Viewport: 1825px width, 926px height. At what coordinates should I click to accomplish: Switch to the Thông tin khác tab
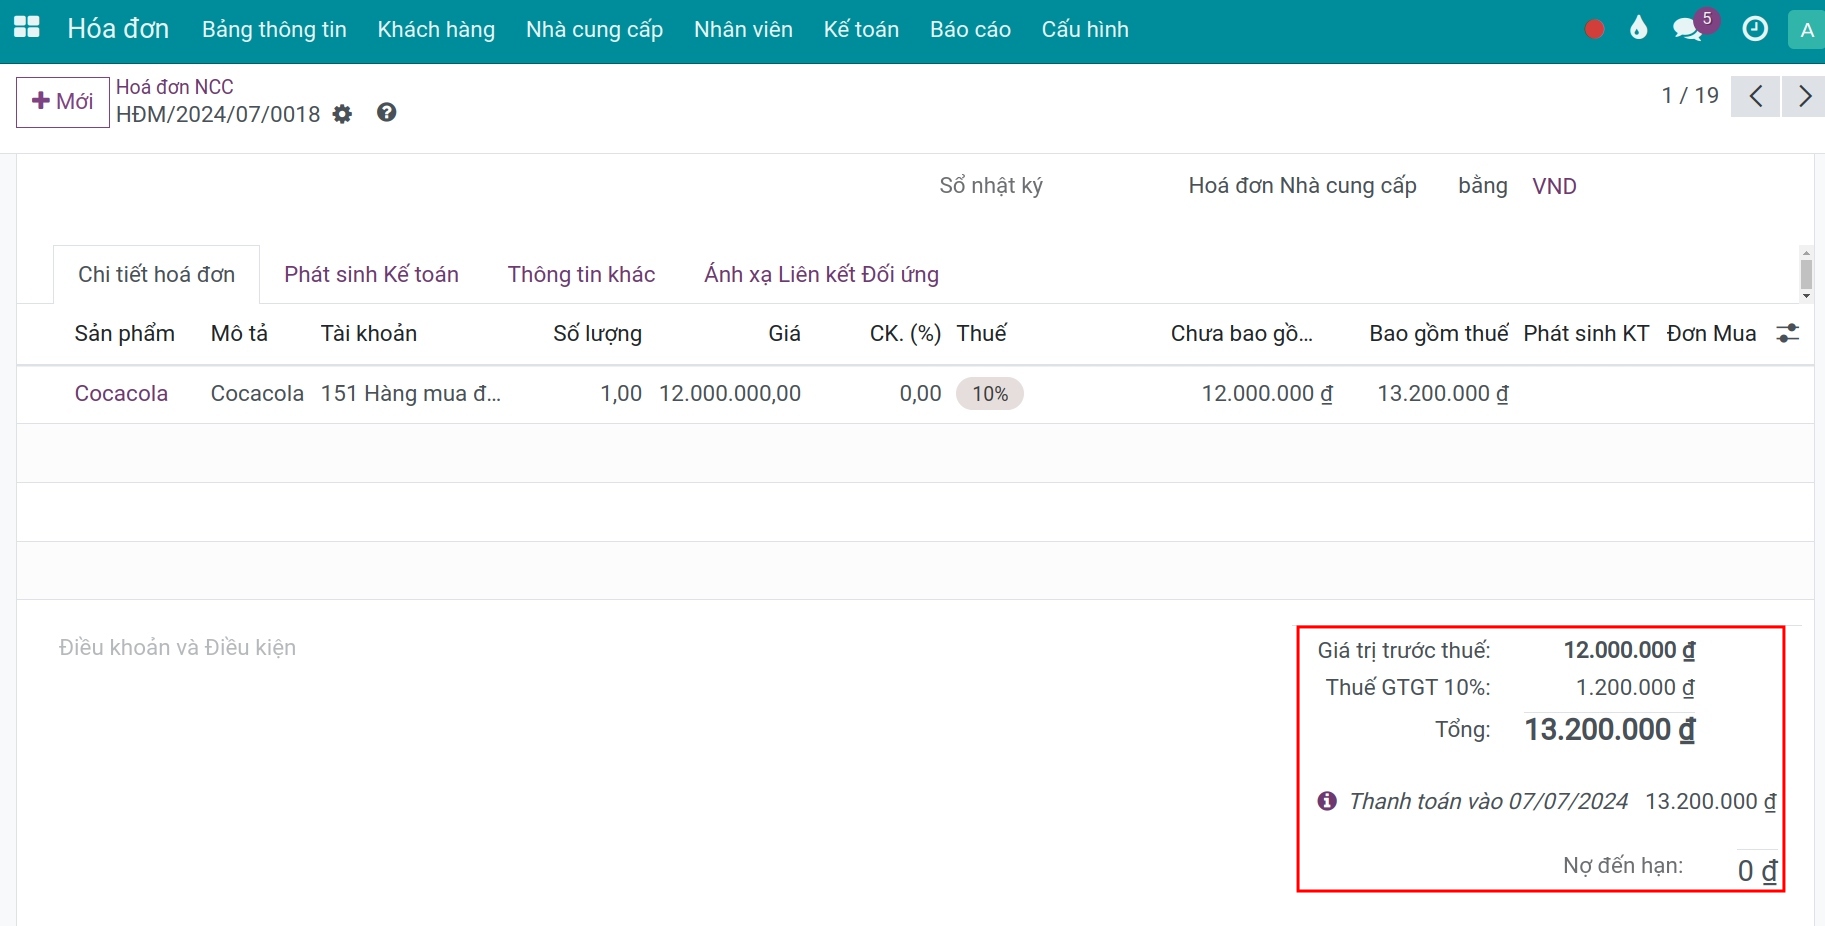581,275
